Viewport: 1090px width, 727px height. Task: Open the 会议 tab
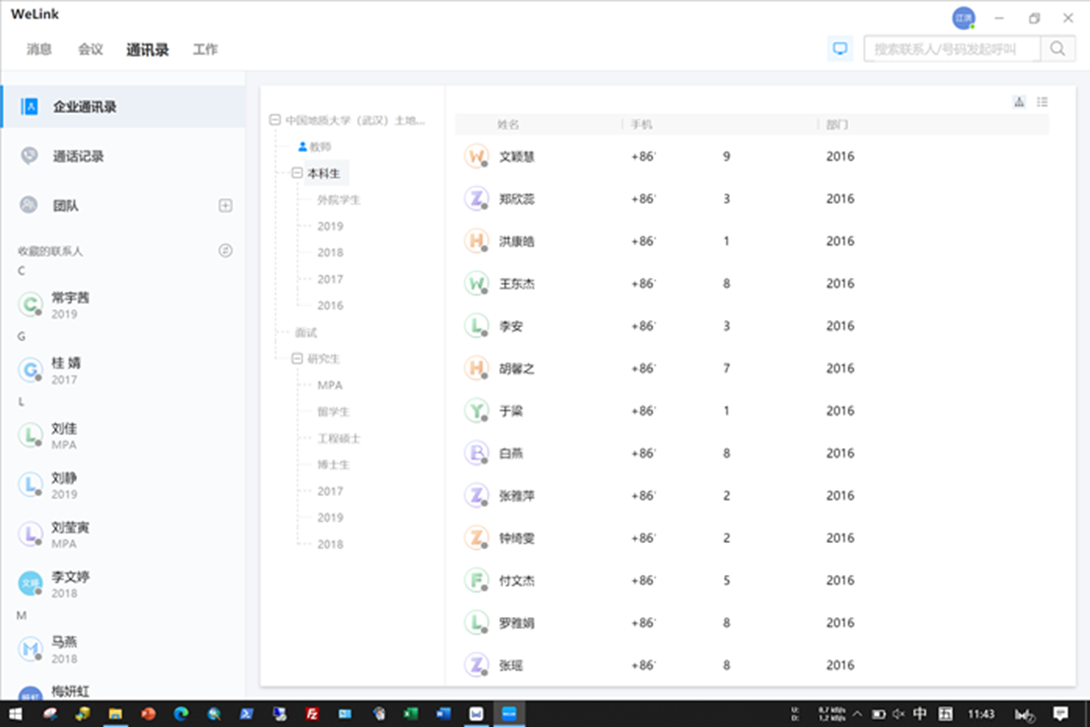coord(91,49)
